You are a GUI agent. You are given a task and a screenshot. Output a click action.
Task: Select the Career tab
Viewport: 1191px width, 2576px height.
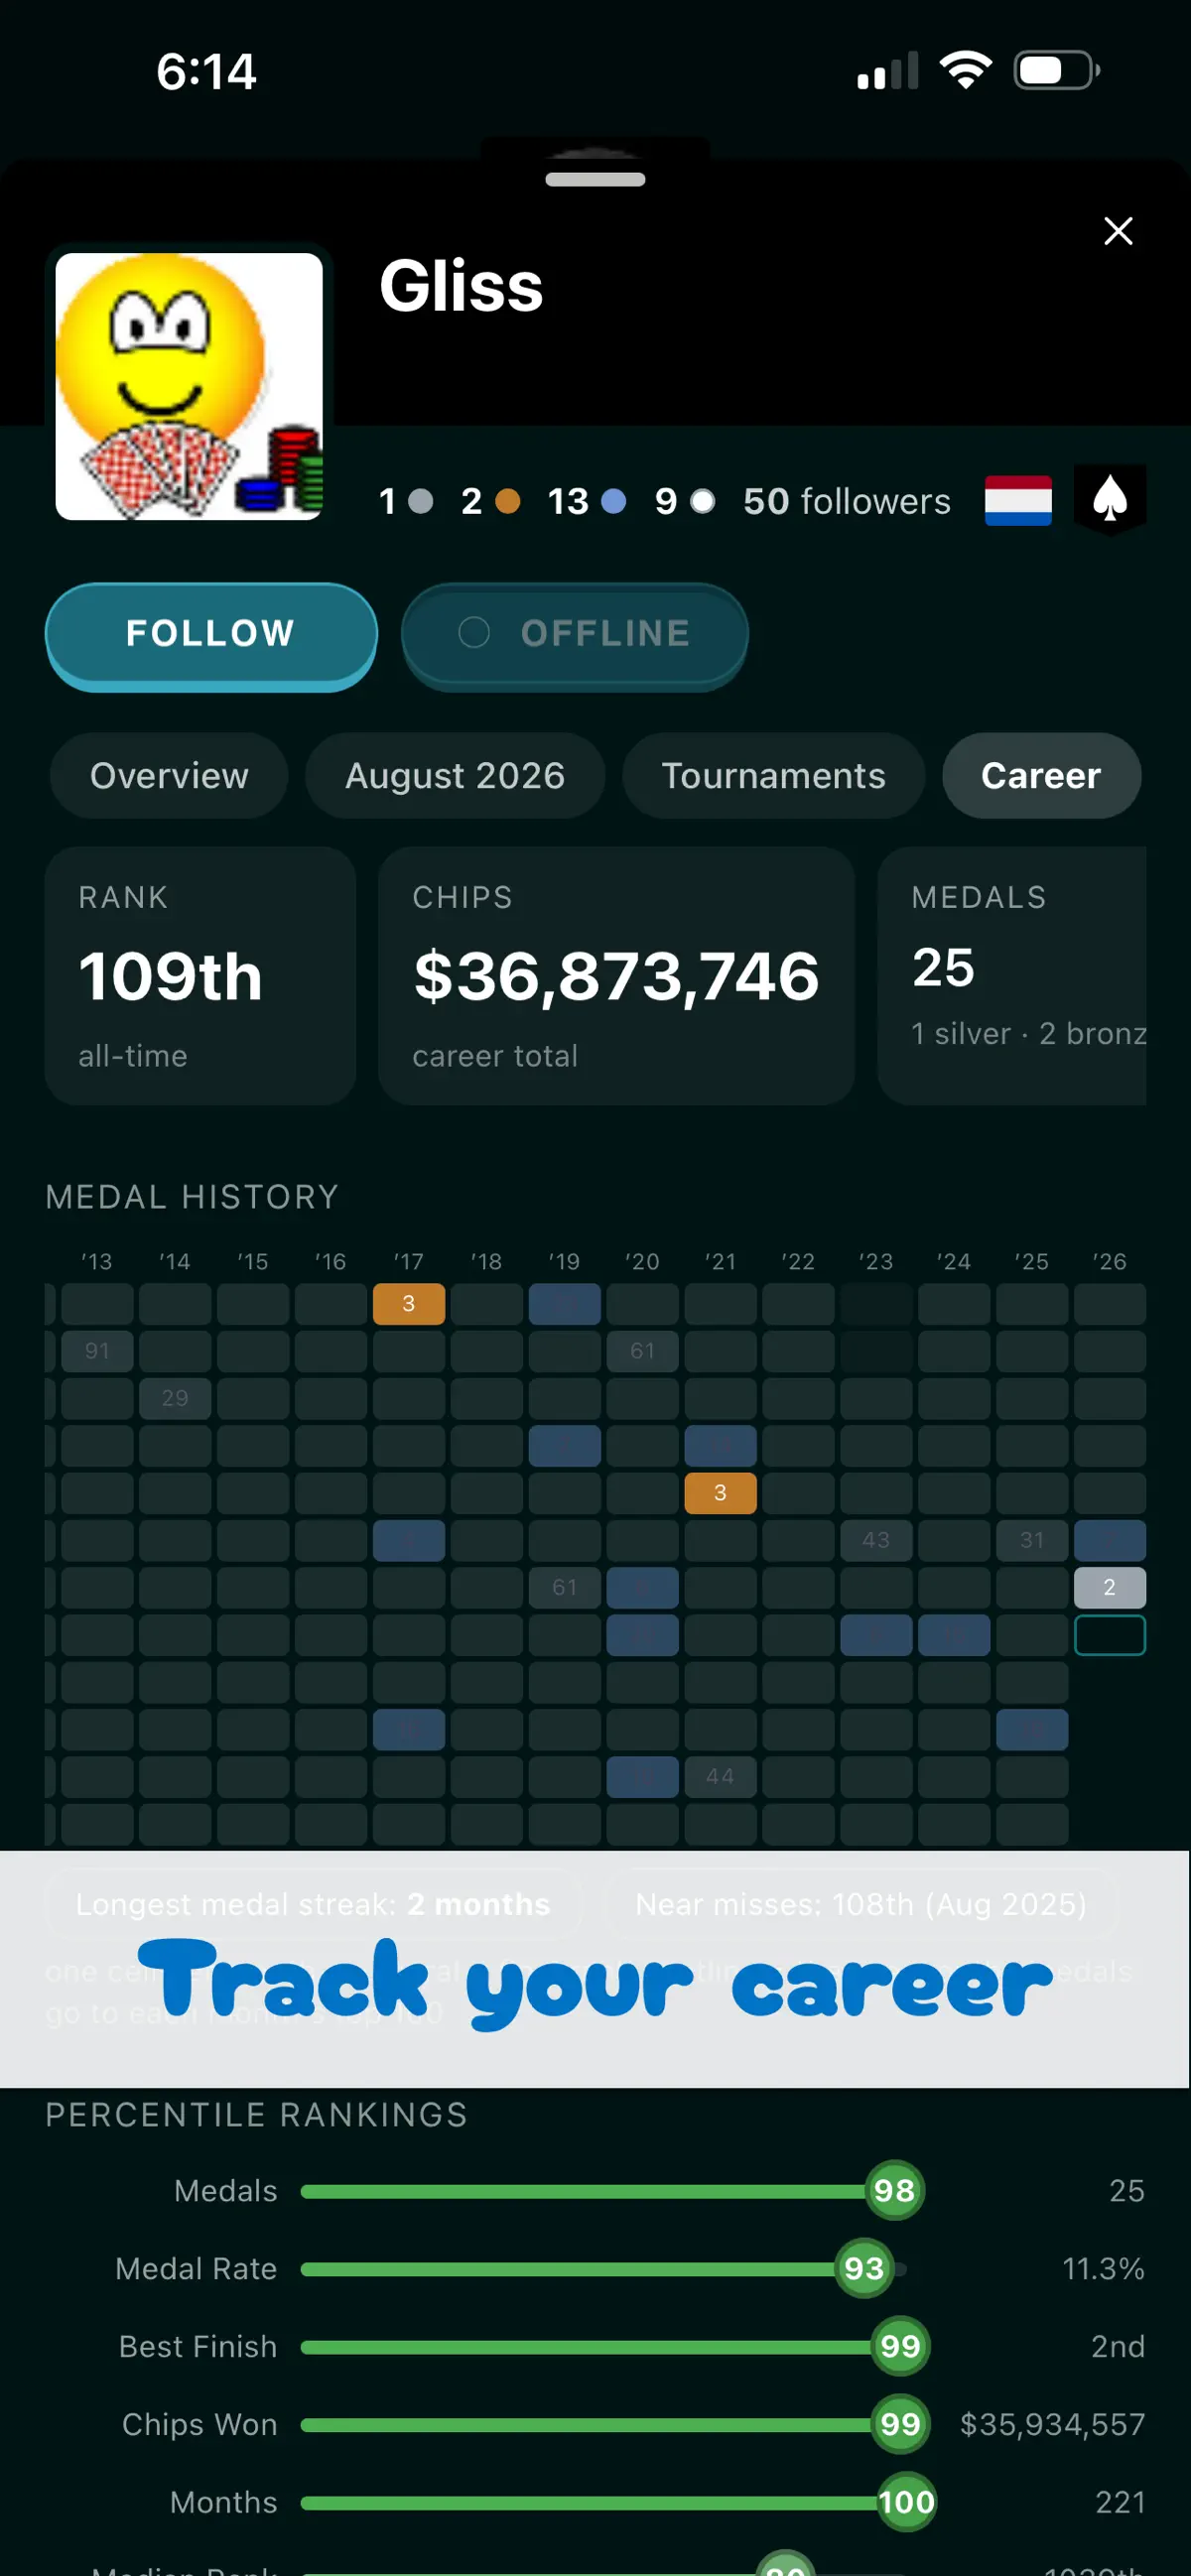1041,776
